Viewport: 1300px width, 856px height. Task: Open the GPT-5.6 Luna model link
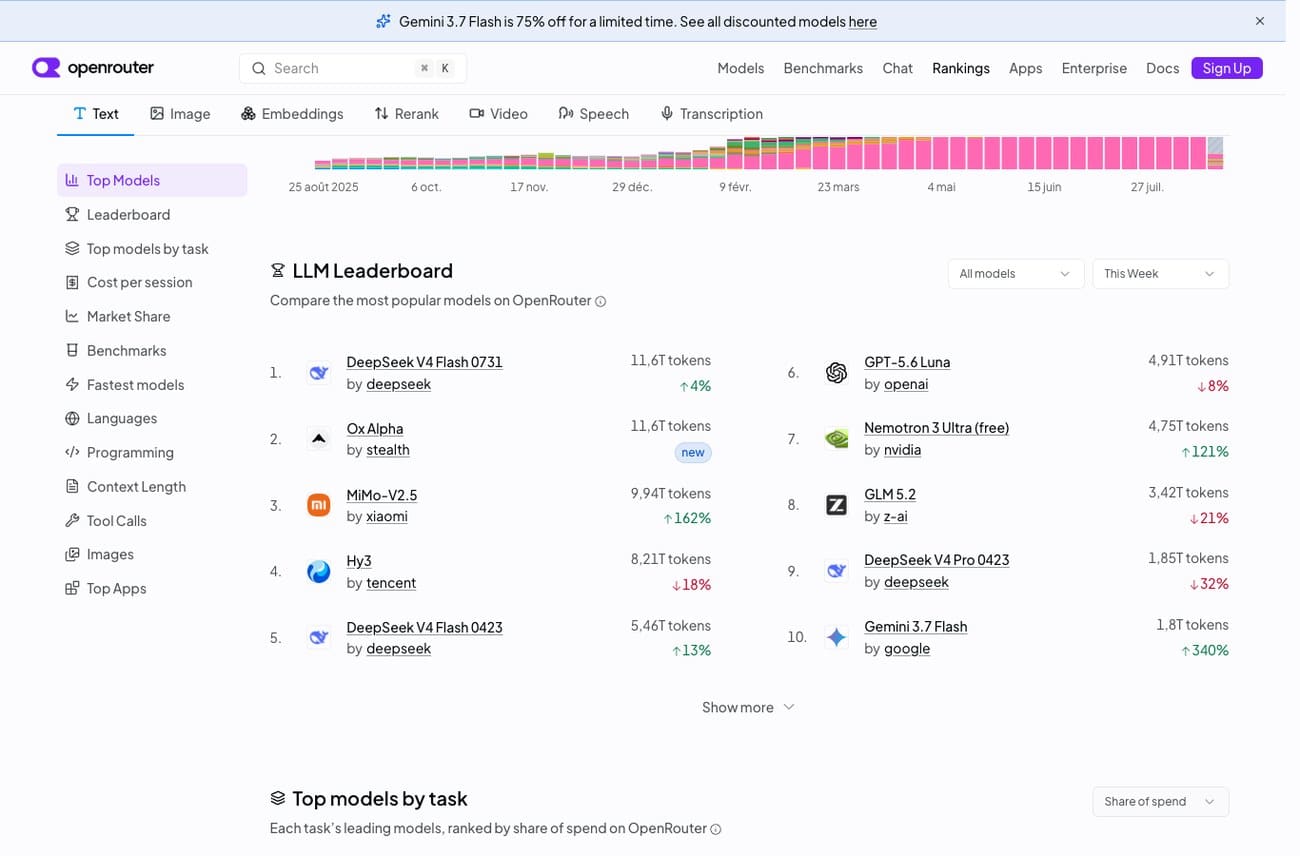point(907,362)
